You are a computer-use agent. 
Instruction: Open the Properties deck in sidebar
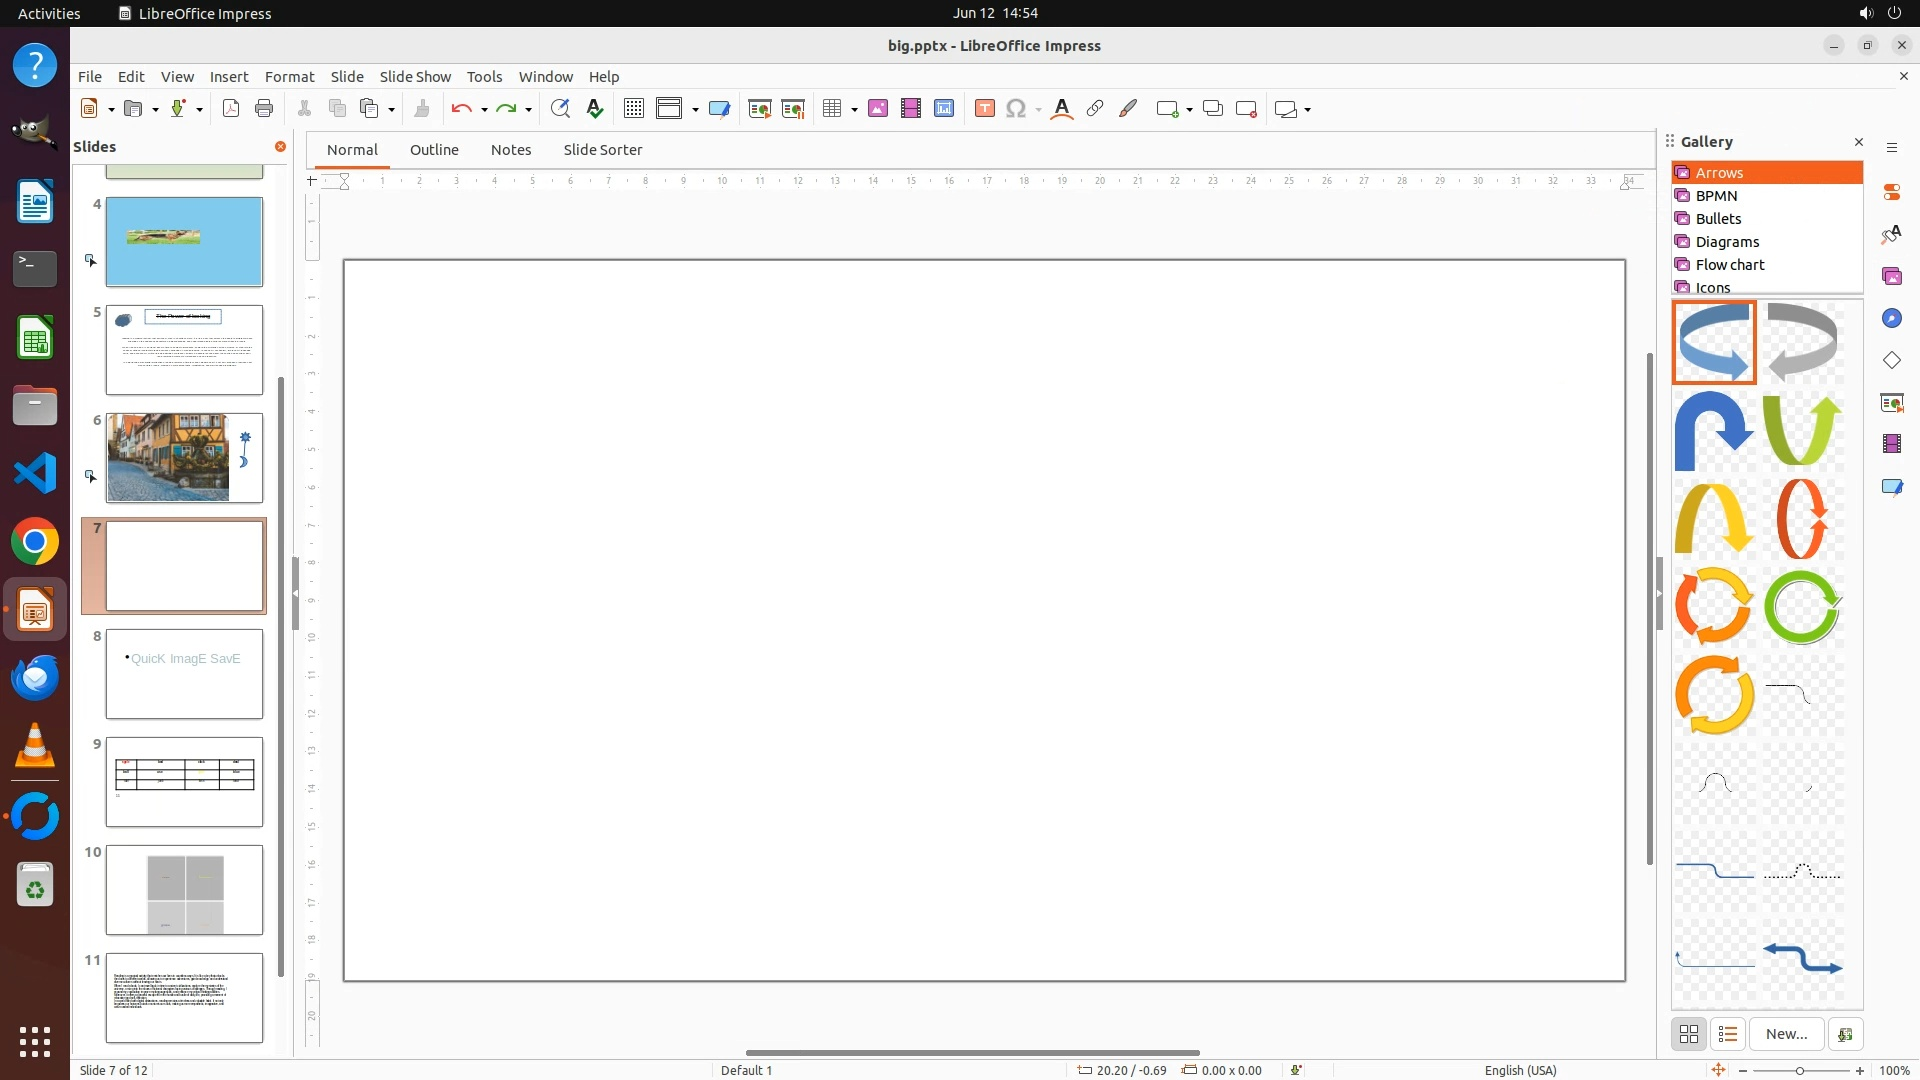tap(1891, 192)
